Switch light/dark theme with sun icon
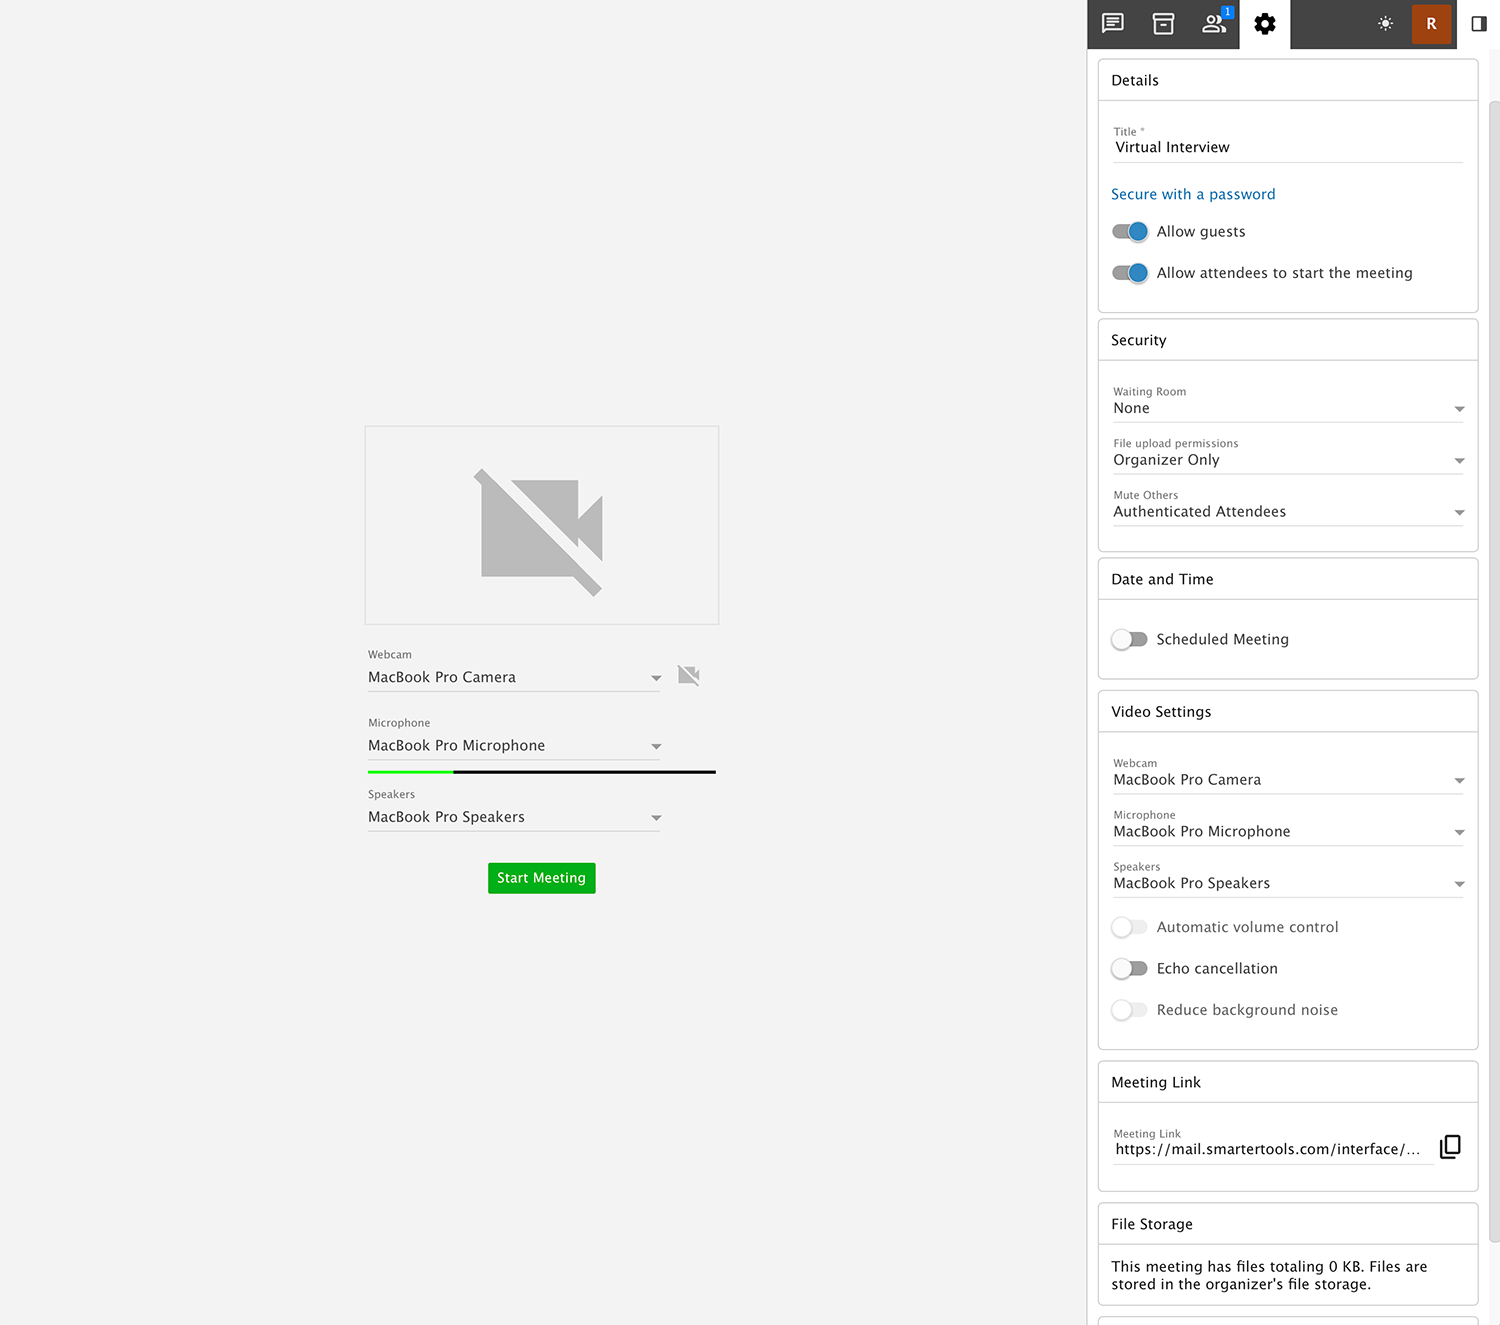The height and width of the screenshot is (1325, 1500). (1385, 24)
